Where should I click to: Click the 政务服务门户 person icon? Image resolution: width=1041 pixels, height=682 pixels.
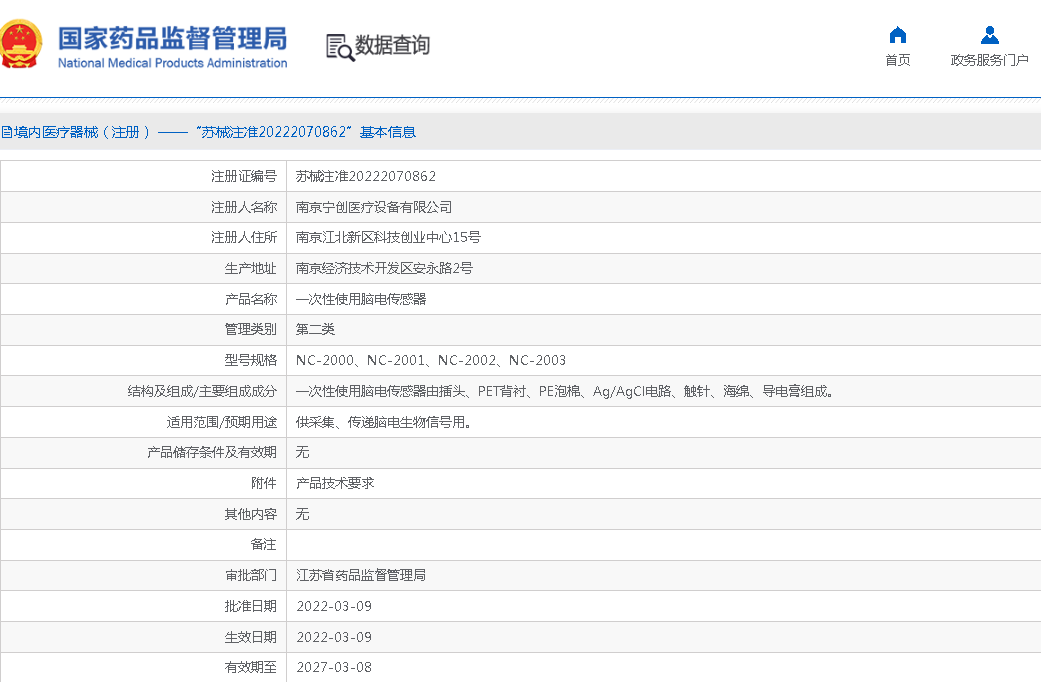click(x=989, y=35)
